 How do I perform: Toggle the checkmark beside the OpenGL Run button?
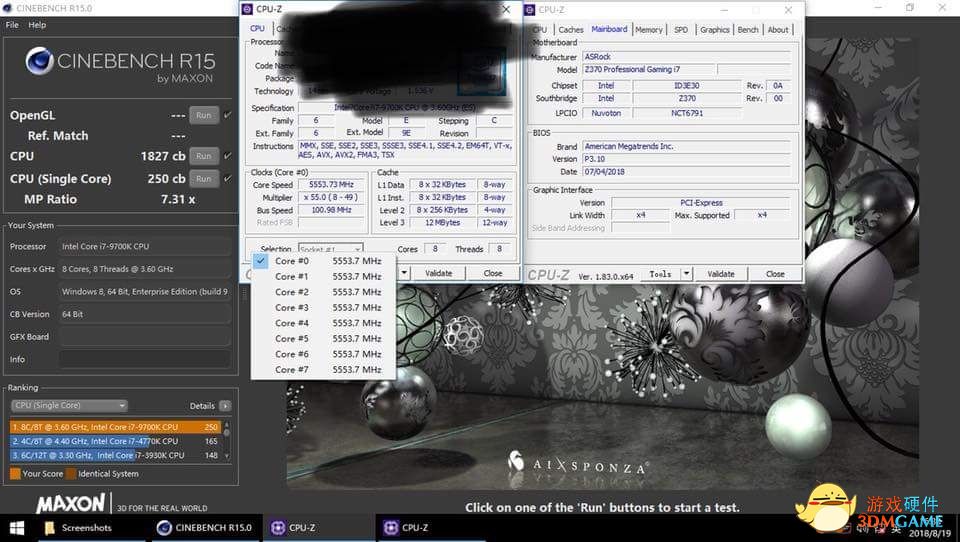coord(228,115)
